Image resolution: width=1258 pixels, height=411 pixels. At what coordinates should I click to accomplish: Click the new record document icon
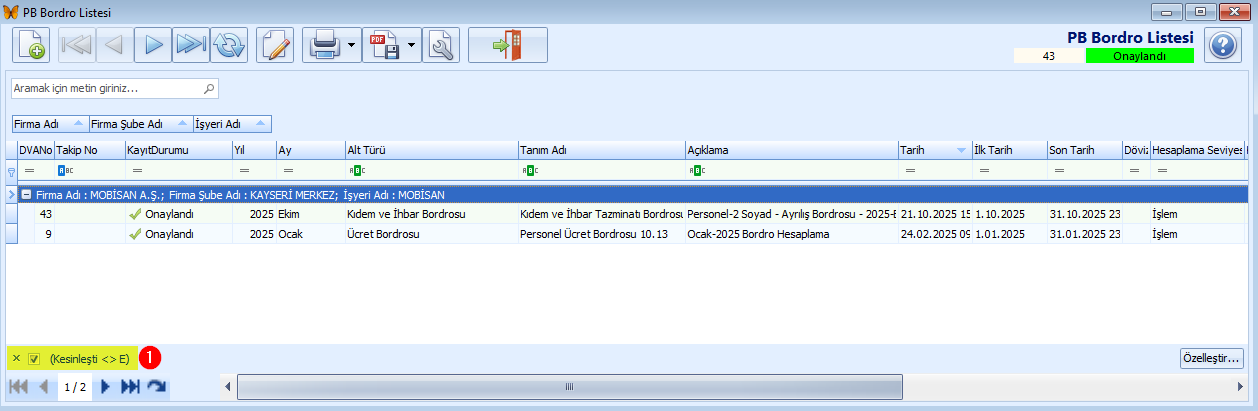(x=31, y=46)
